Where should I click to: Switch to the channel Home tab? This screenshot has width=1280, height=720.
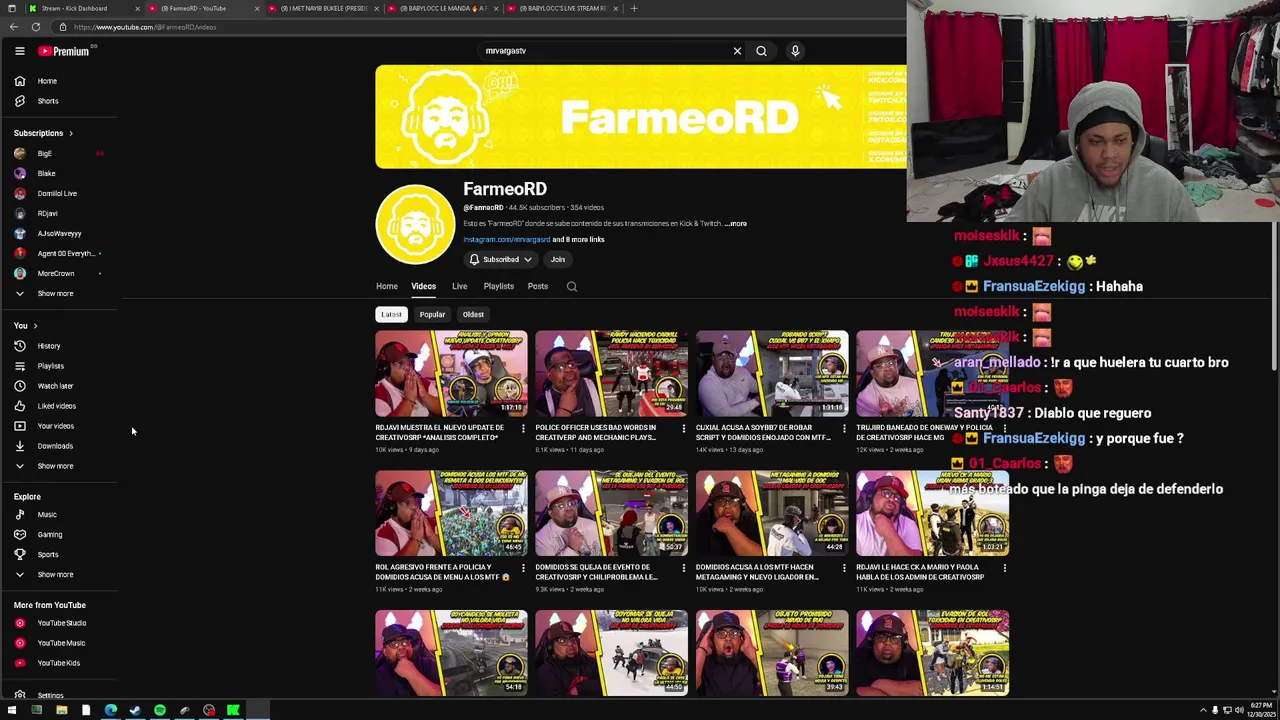387,287
